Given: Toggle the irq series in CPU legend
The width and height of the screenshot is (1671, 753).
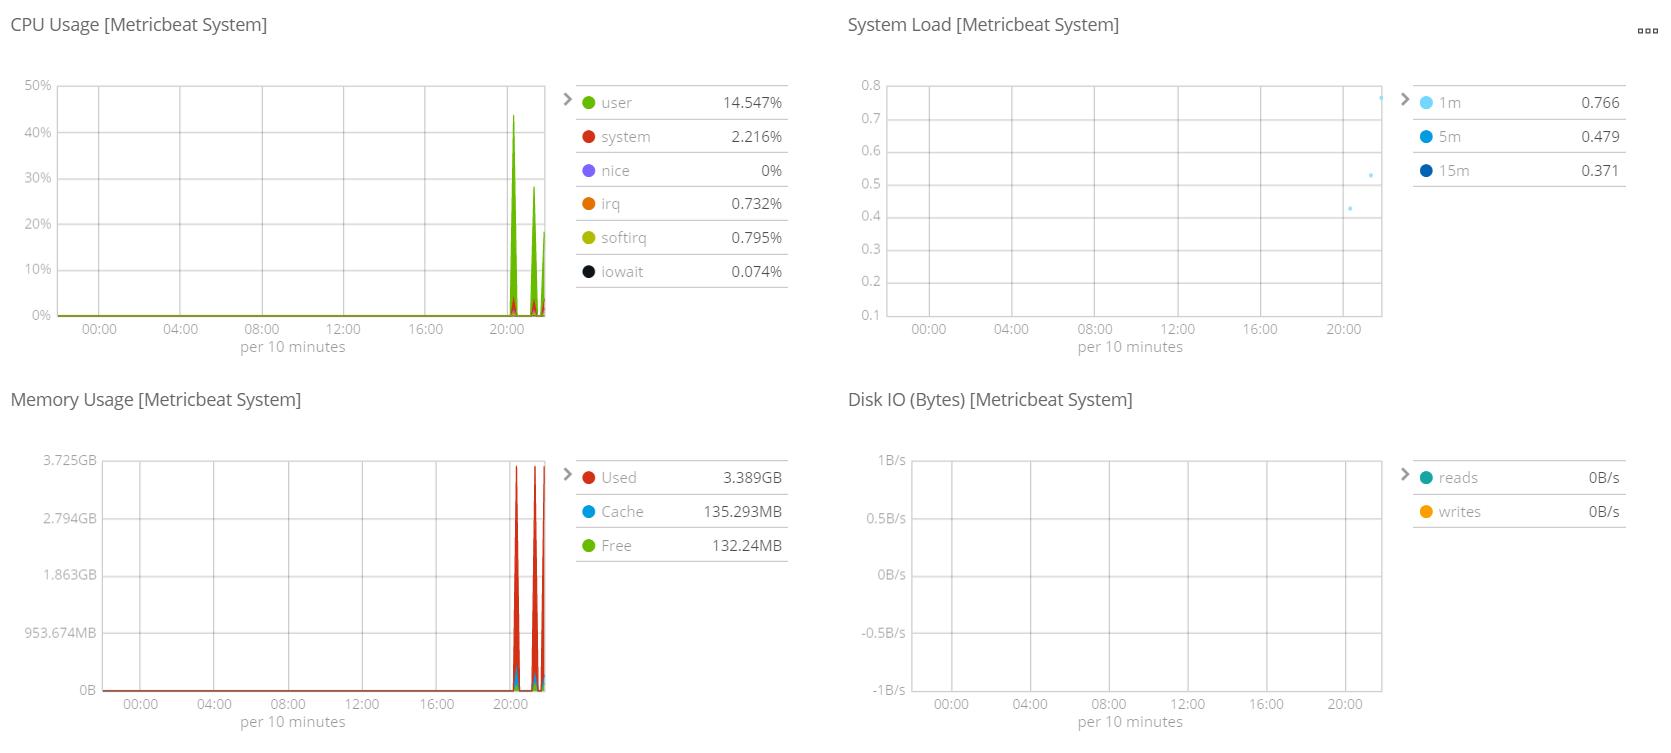Looking at the screenshot, I should point(610,204).
